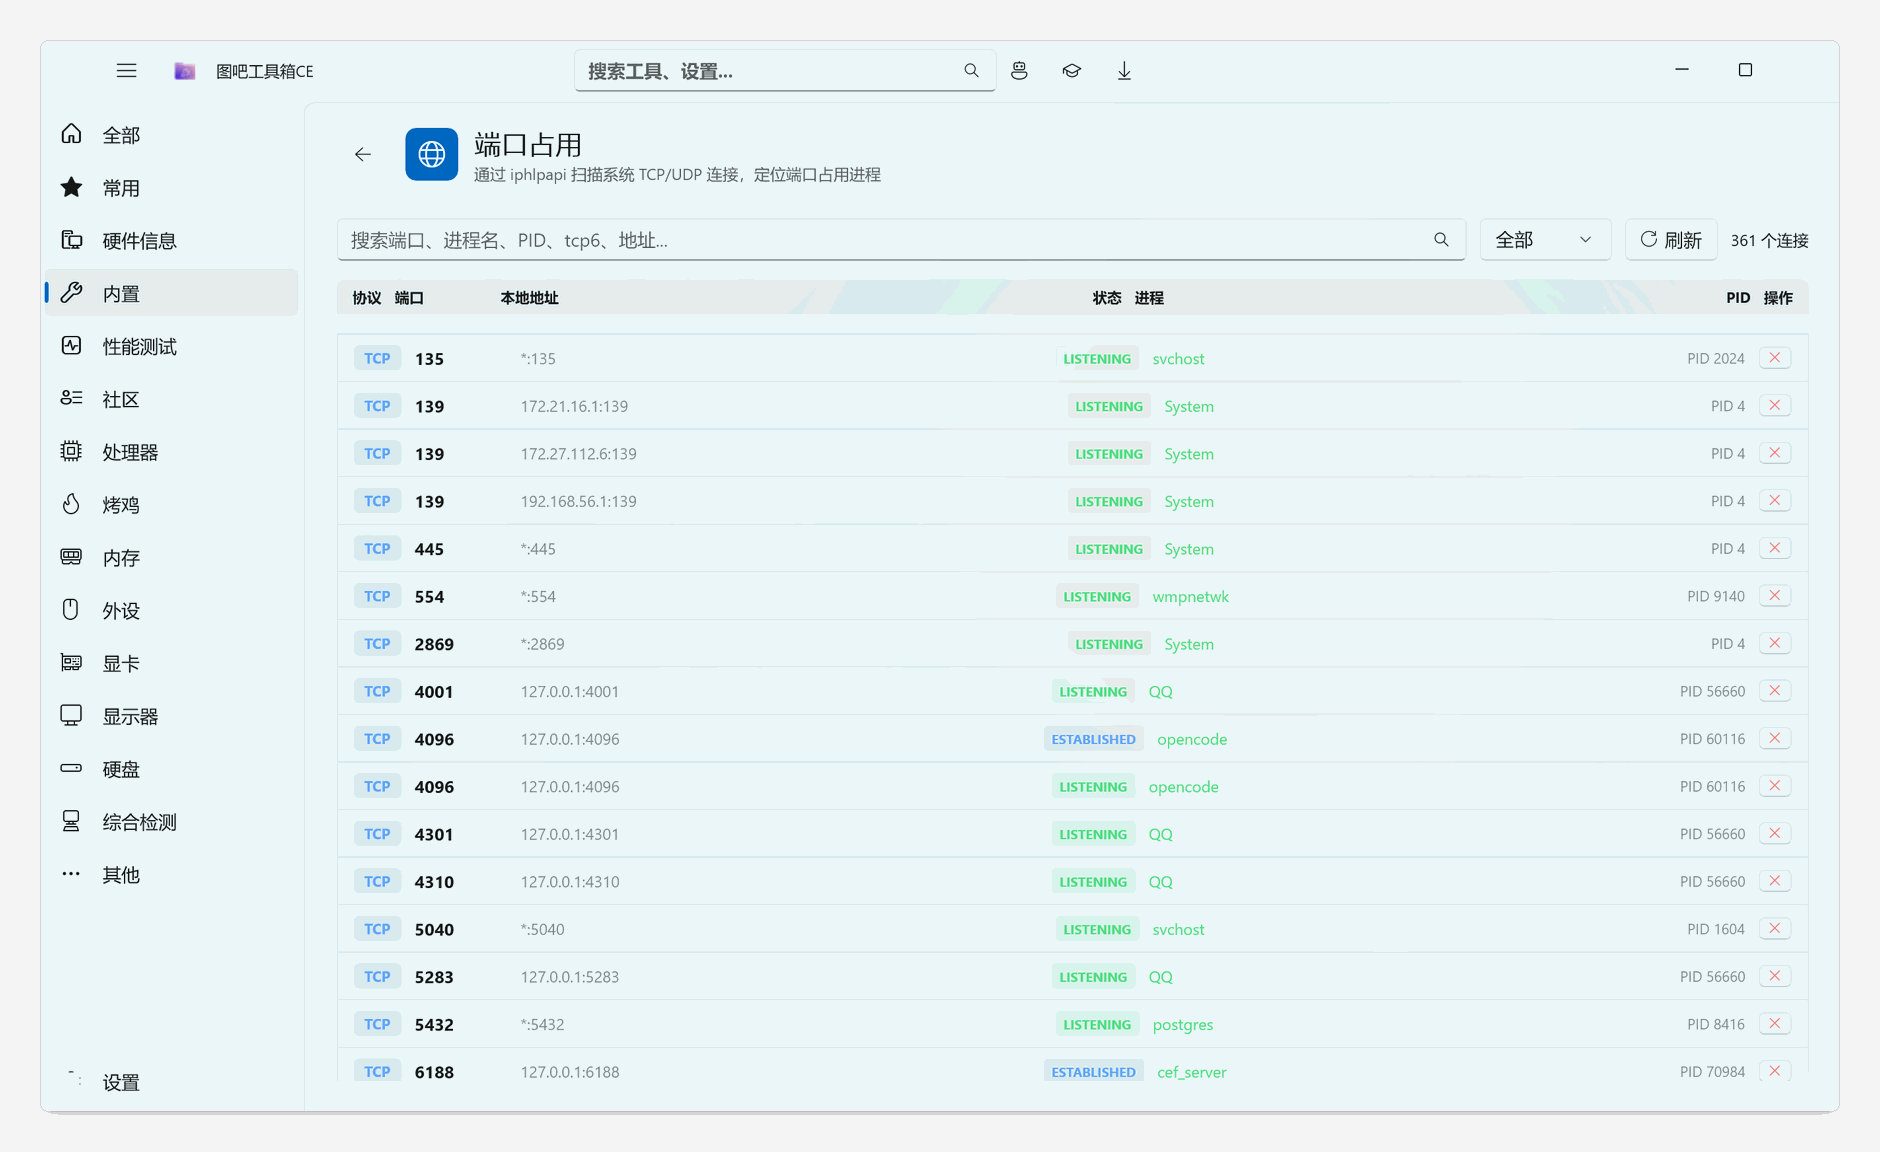This screenshot has width=1880, height=1152.
Task: Kill the System process on port 445
Action: pos(1775,548)
